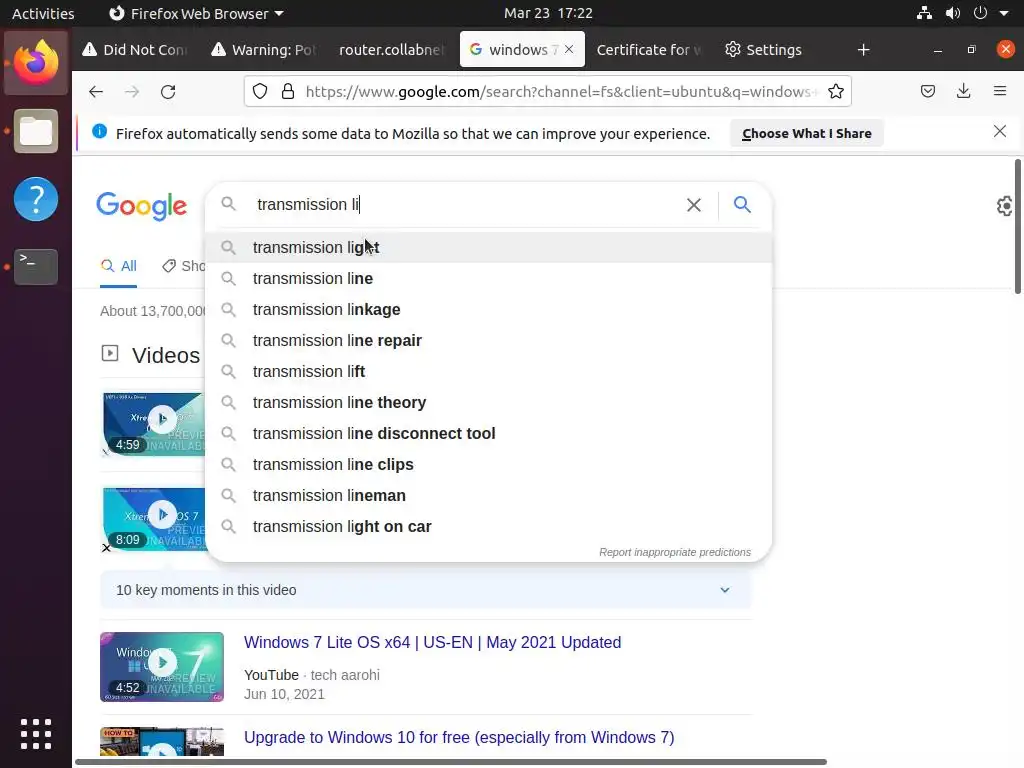Choose suggestion transmission light on car
Image resolution: width=1024 pixels, height=768 pixels.
(x=488, y=526)
